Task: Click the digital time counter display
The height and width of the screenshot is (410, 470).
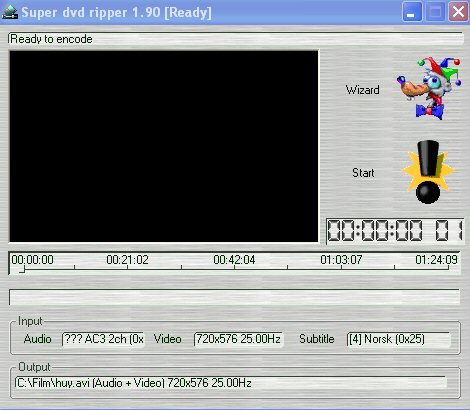Action: point(395,231)
